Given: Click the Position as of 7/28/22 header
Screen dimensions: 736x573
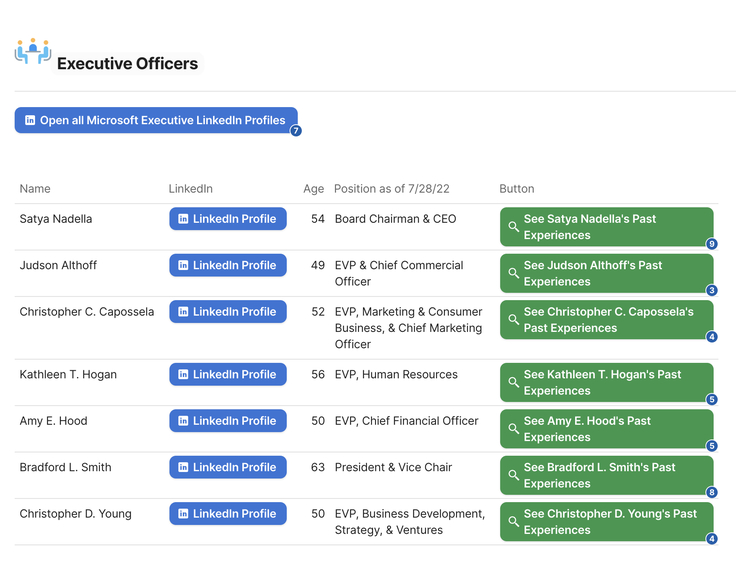Looking at the screenshot, I should [x=392, y=189].
